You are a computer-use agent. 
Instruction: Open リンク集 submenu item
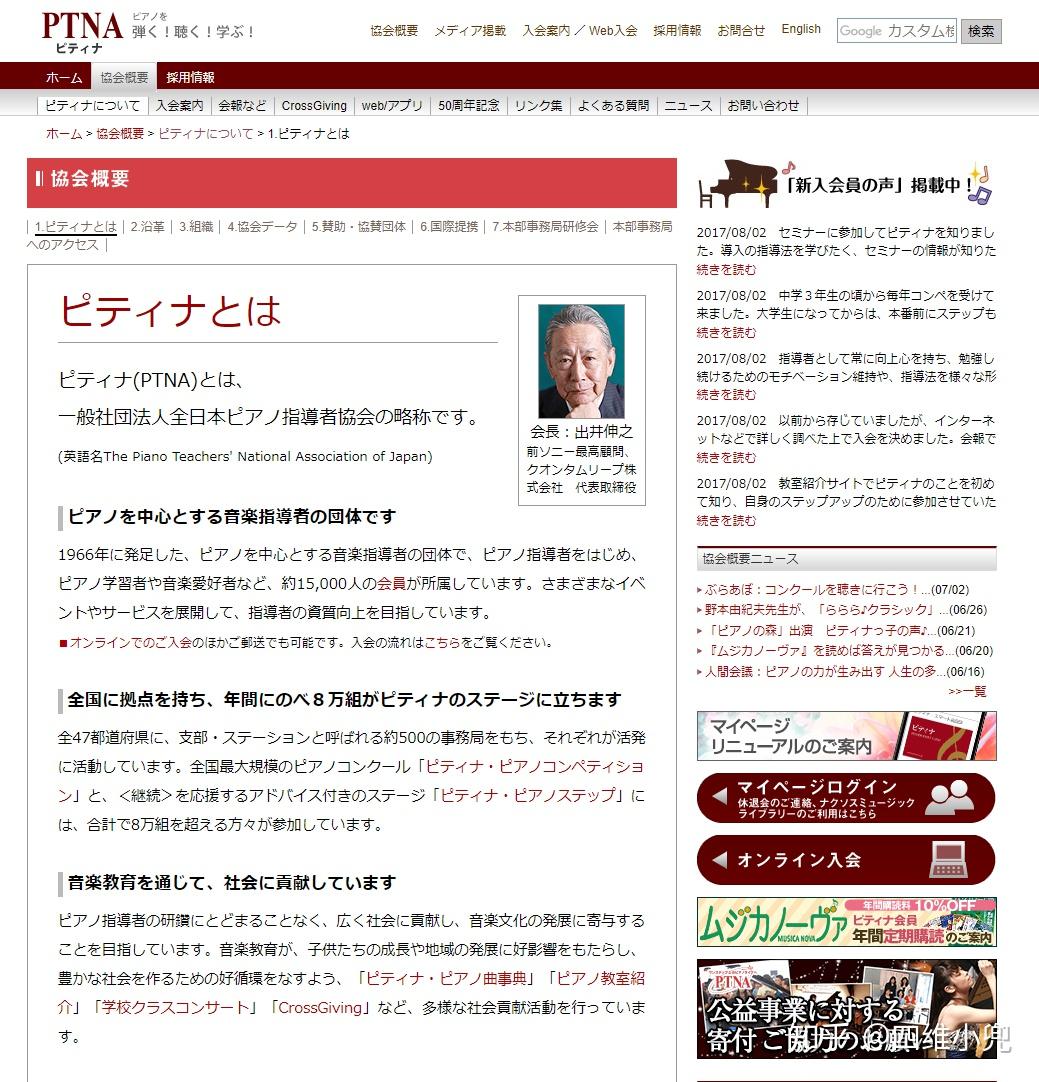pyautogui.click(x=538, y=106)
